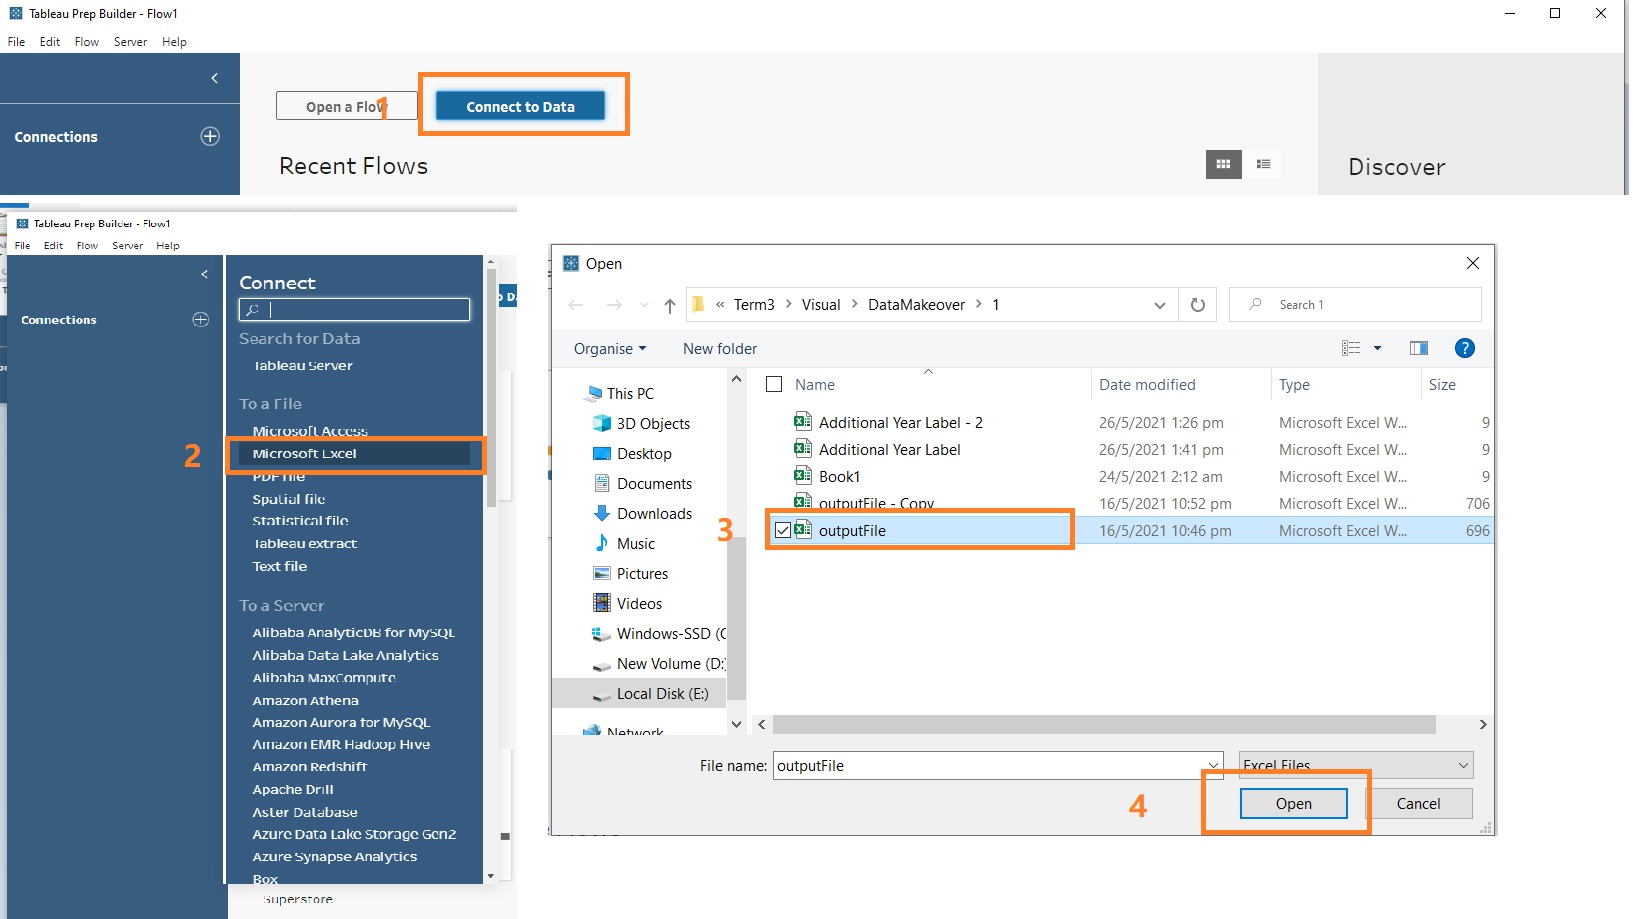Click the Open button in dialog
The height and width of the screenshot is (919, 1633).
point(1293,804)
